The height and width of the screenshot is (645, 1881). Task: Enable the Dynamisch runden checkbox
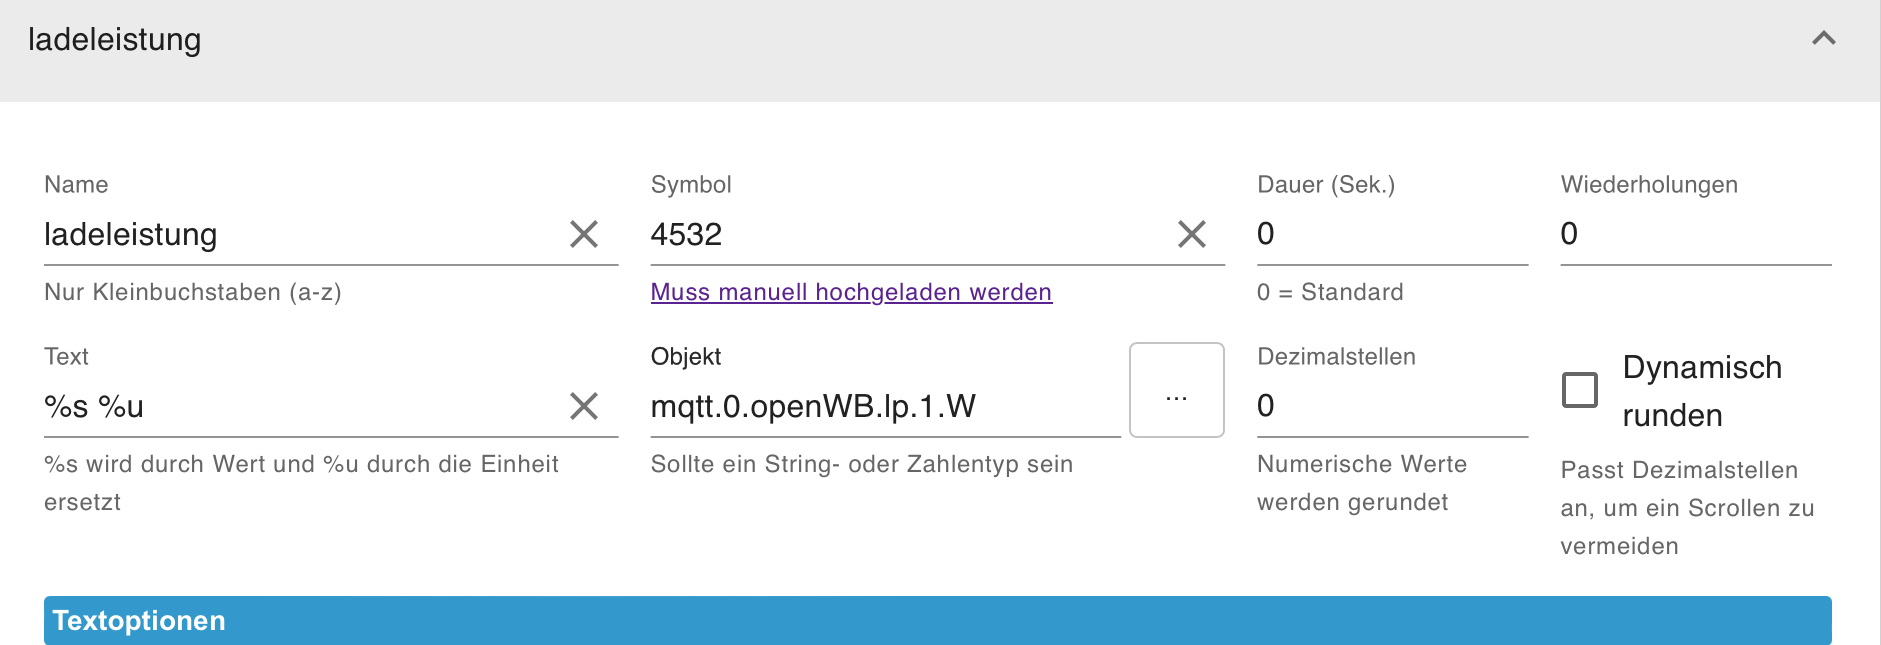click(1580, 390)
